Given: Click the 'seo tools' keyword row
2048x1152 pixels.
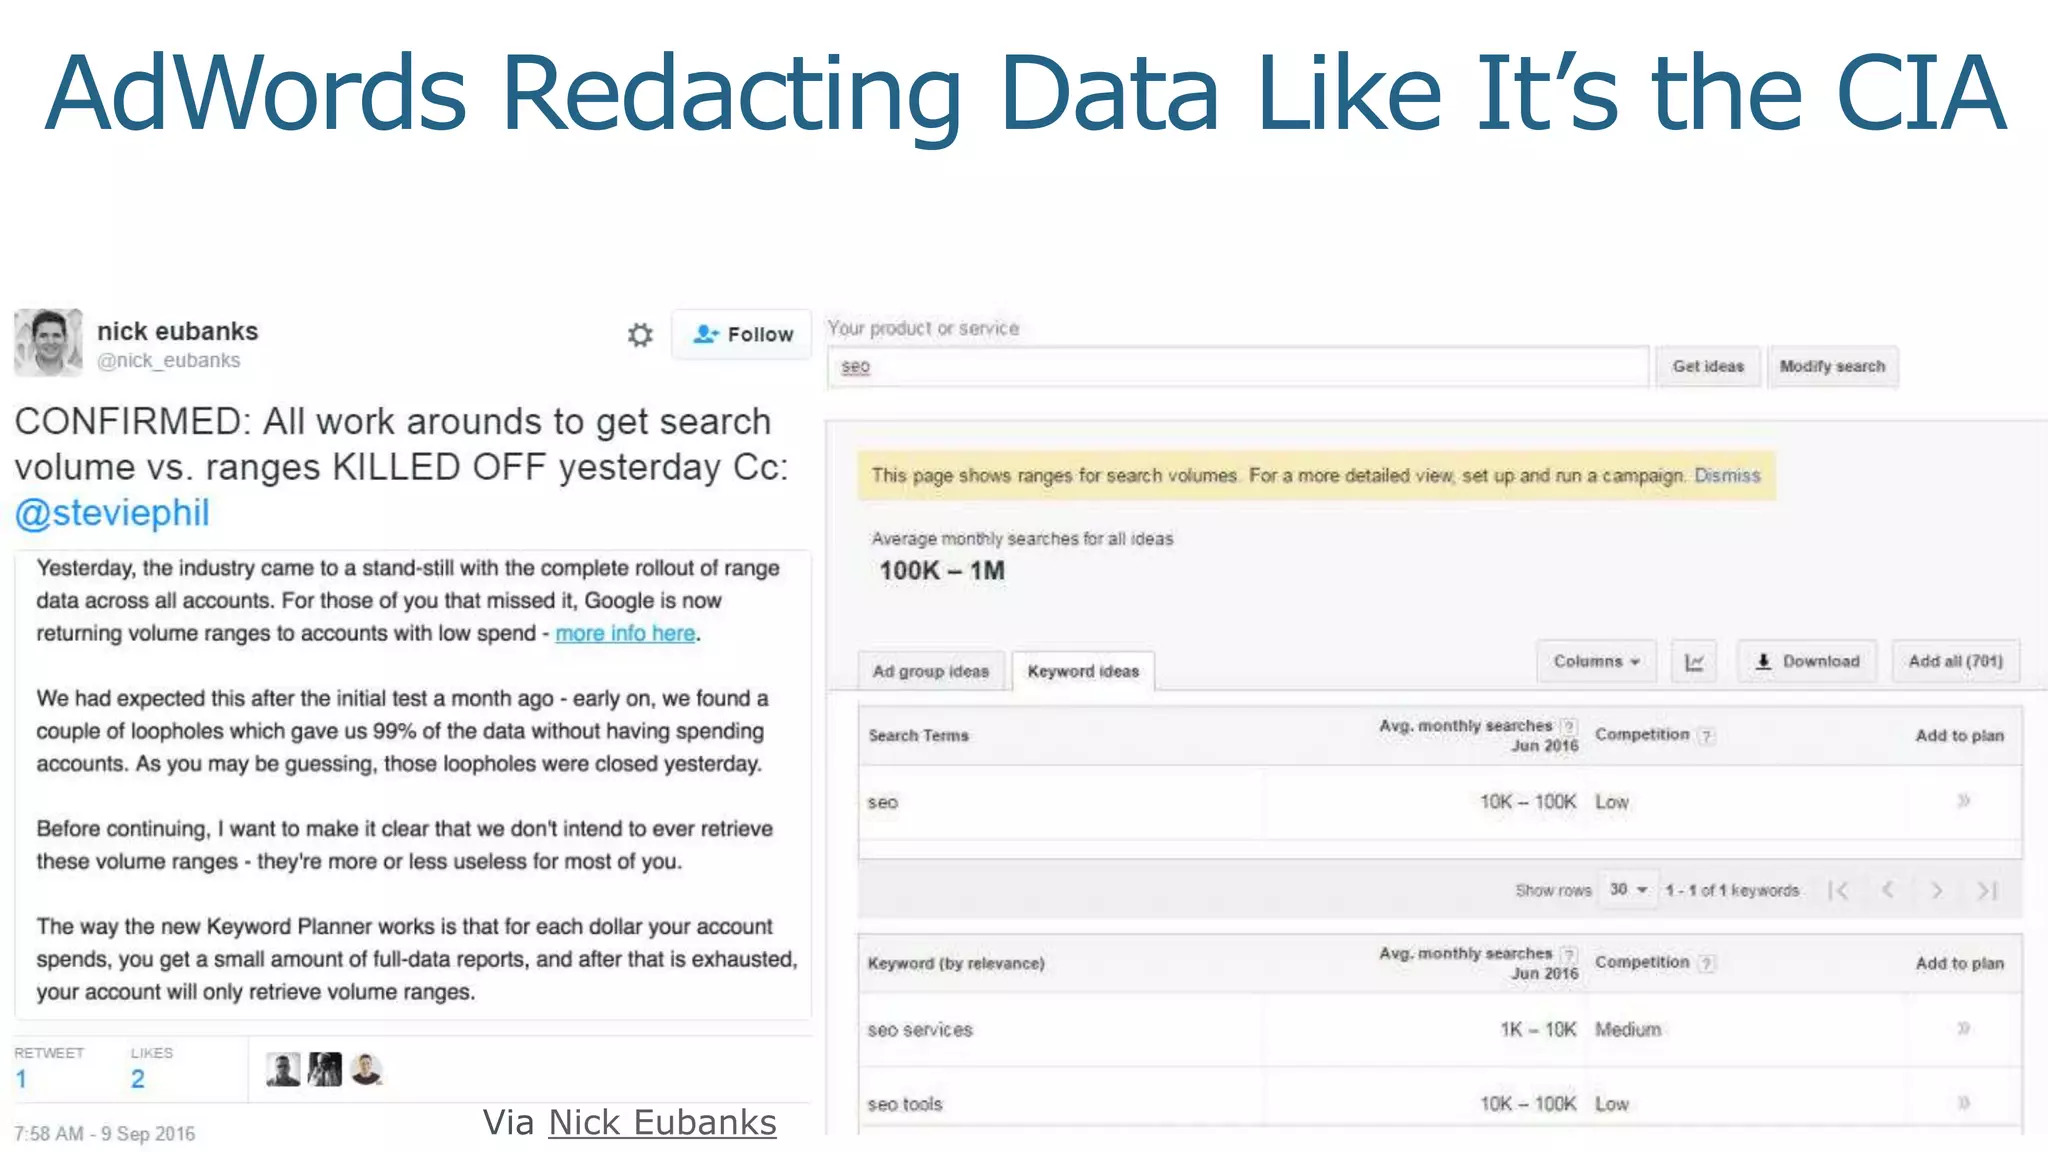Looking at the screenshot, I should pyautogui.click(x=1440, y=1103).
